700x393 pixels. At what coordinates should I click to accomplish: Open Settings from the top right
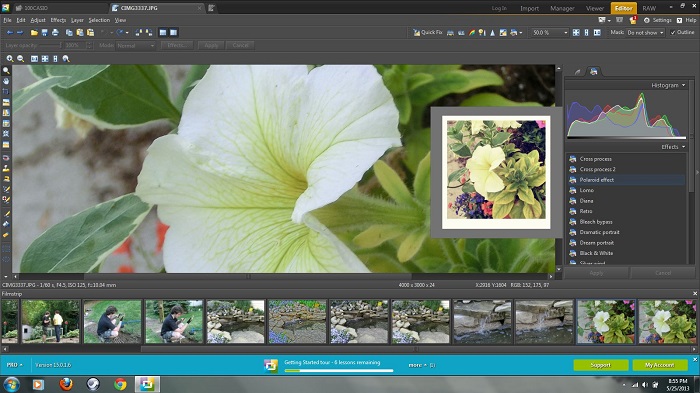tap(658, 20)
